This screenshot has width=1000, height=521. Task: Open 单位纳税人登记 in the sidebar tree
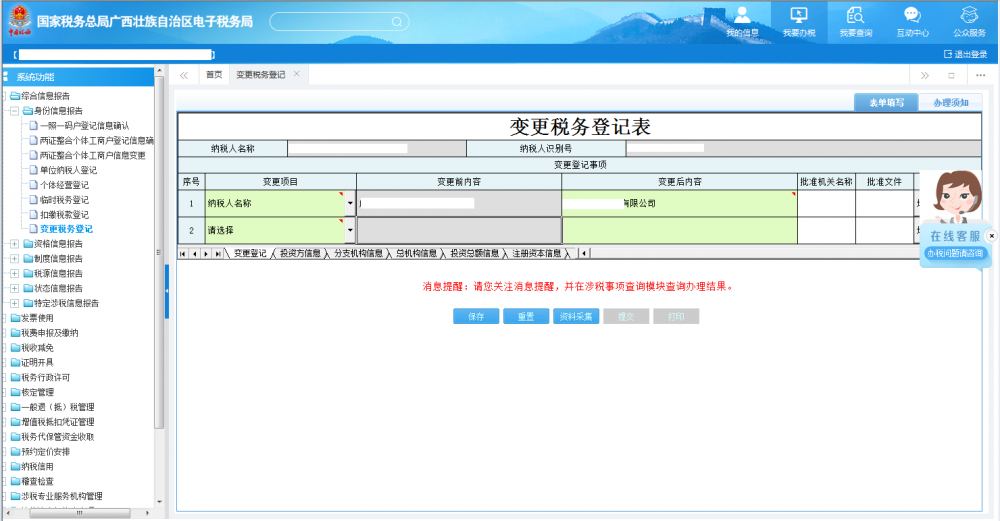[68, 170]
